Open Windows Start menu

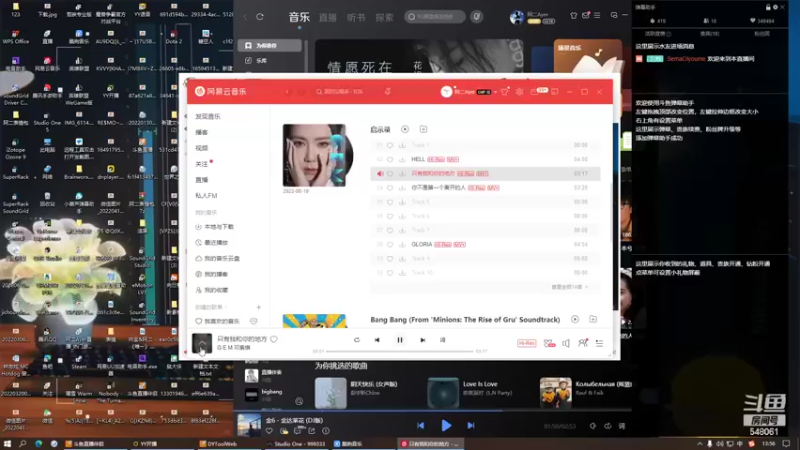7,444
